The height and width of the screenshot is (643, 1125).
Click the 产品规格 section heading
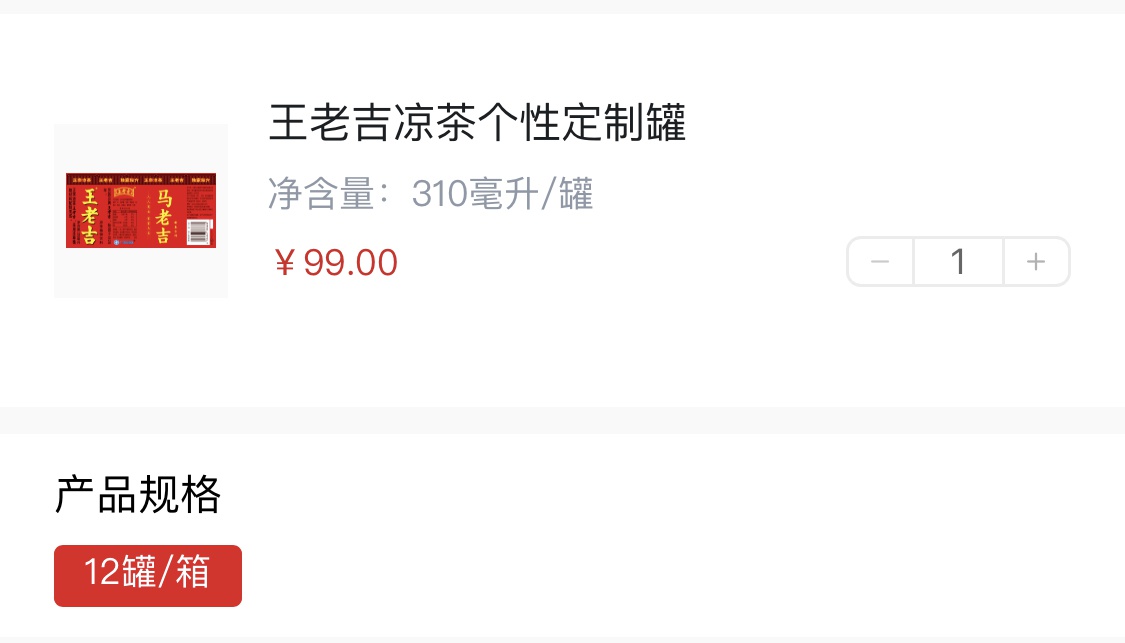point(138,494)
